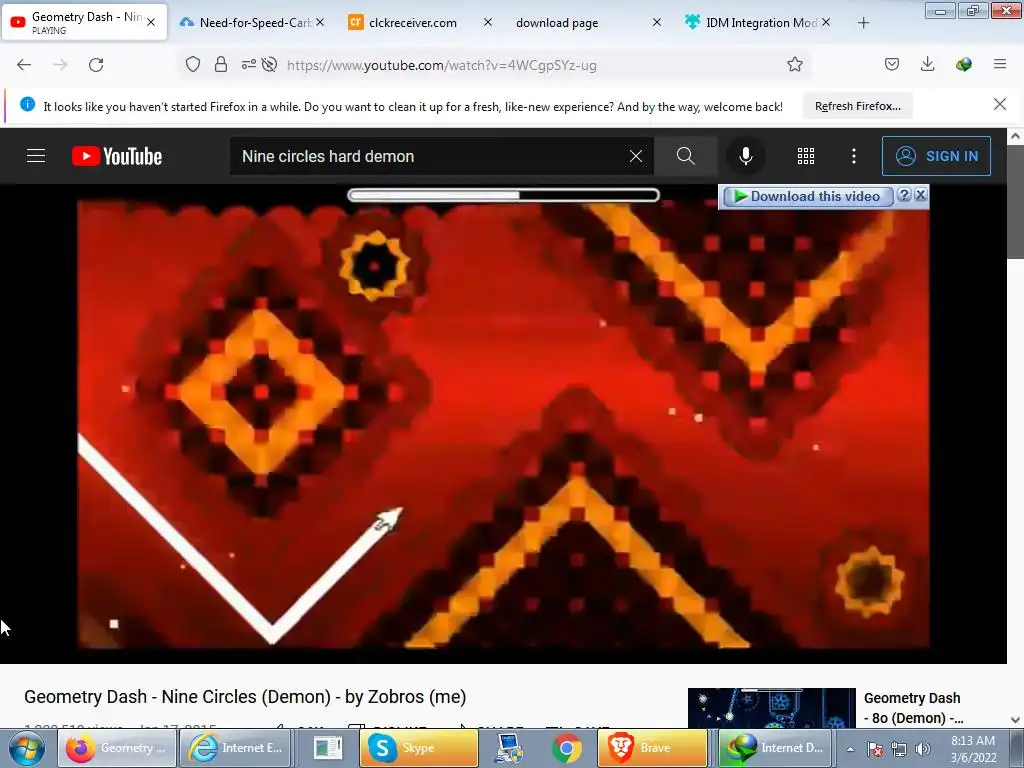Screen dimensions: 1024x768
Task: Open Google Chrome from the taskbar
Action: [x=567, y=748]
